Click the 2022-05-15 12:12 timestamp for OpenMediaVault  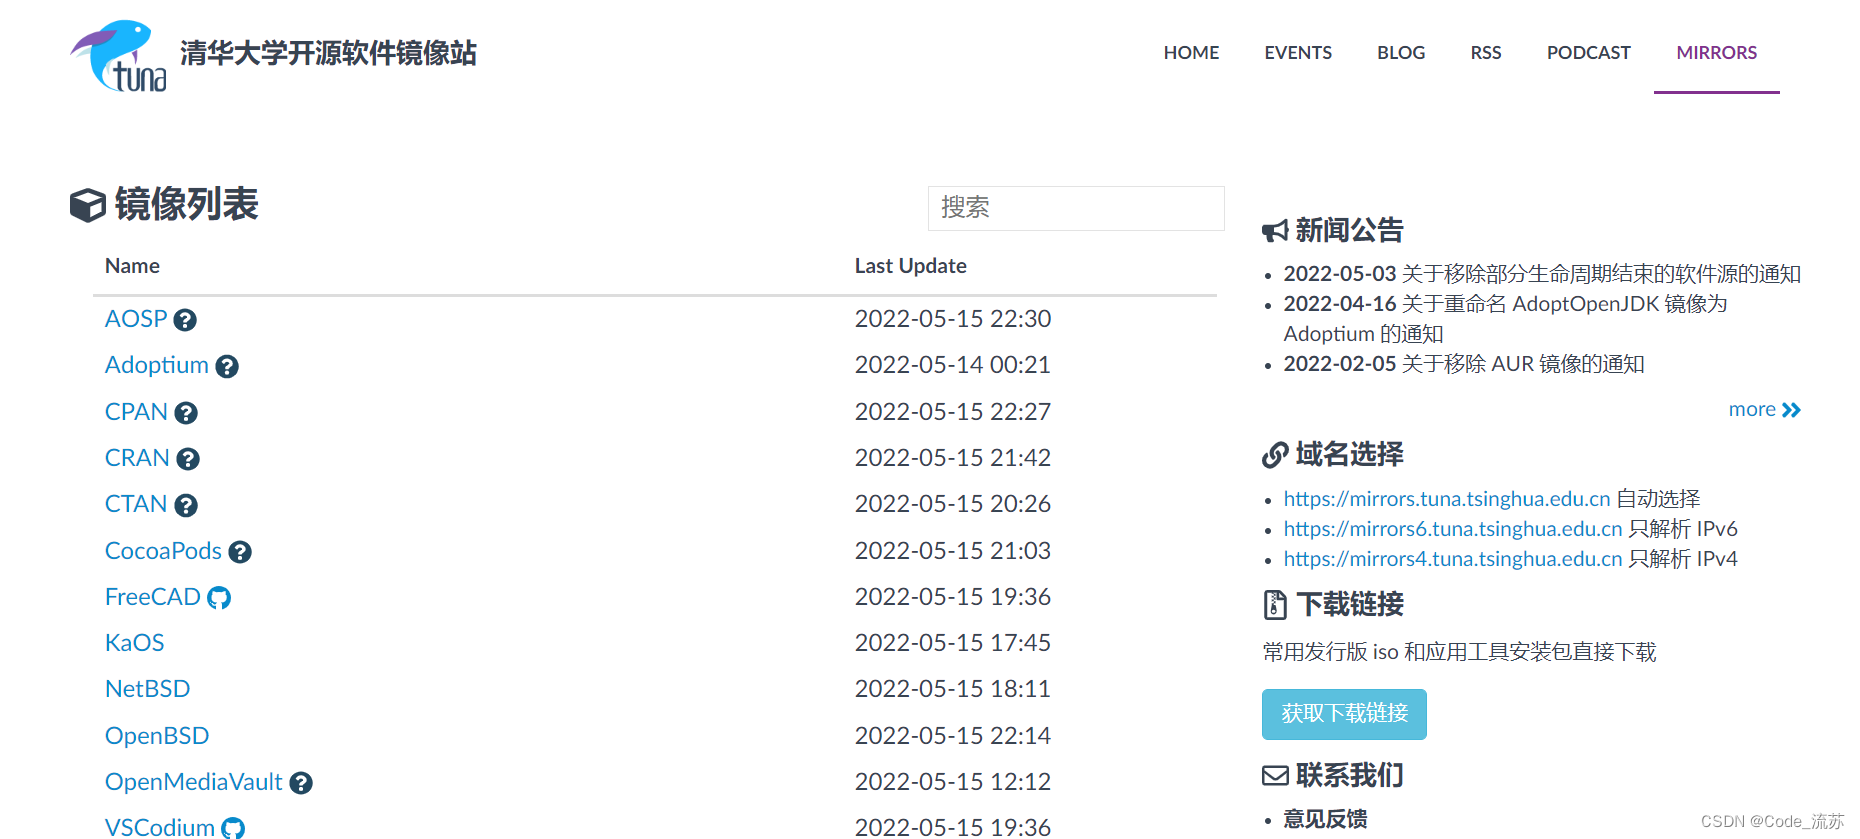(x=952, y=782)
